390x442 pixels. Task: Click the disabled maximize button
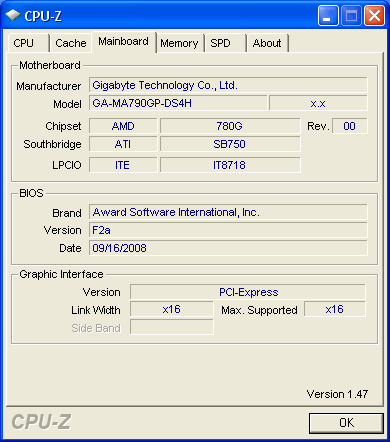point(351,15)
